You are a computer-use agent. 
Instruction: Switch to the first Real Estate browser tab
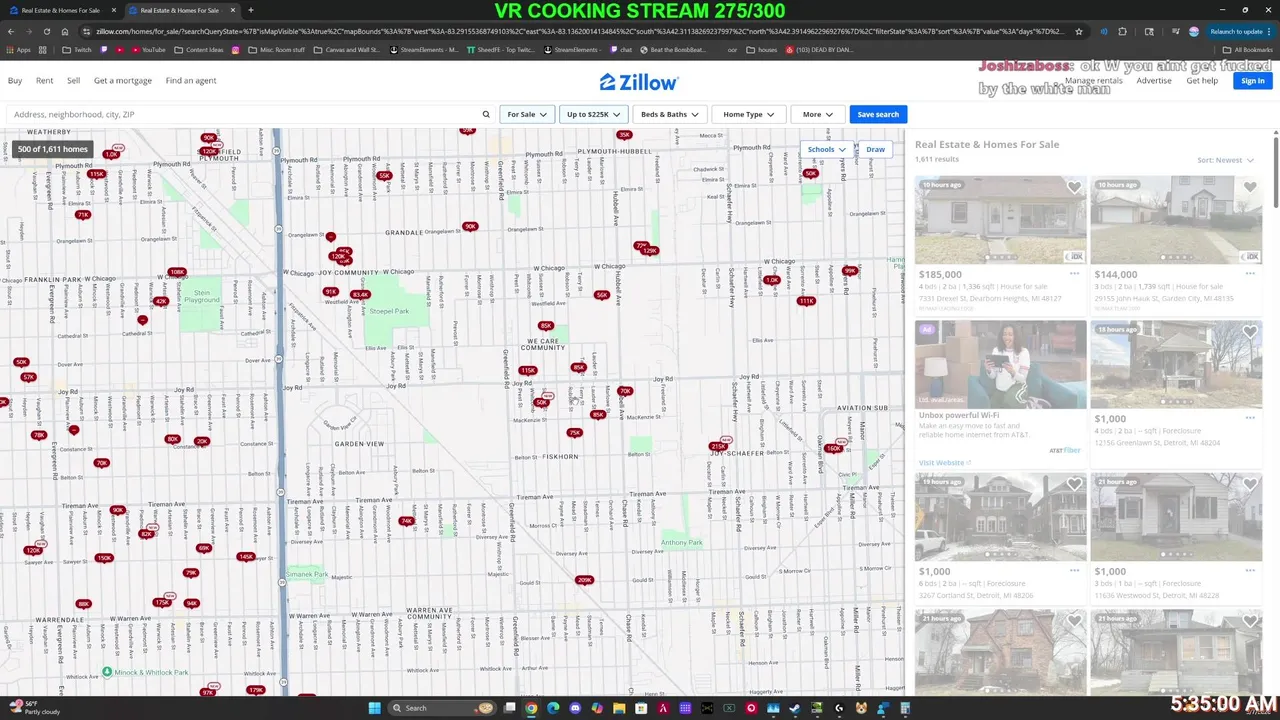tap(60, 10)
